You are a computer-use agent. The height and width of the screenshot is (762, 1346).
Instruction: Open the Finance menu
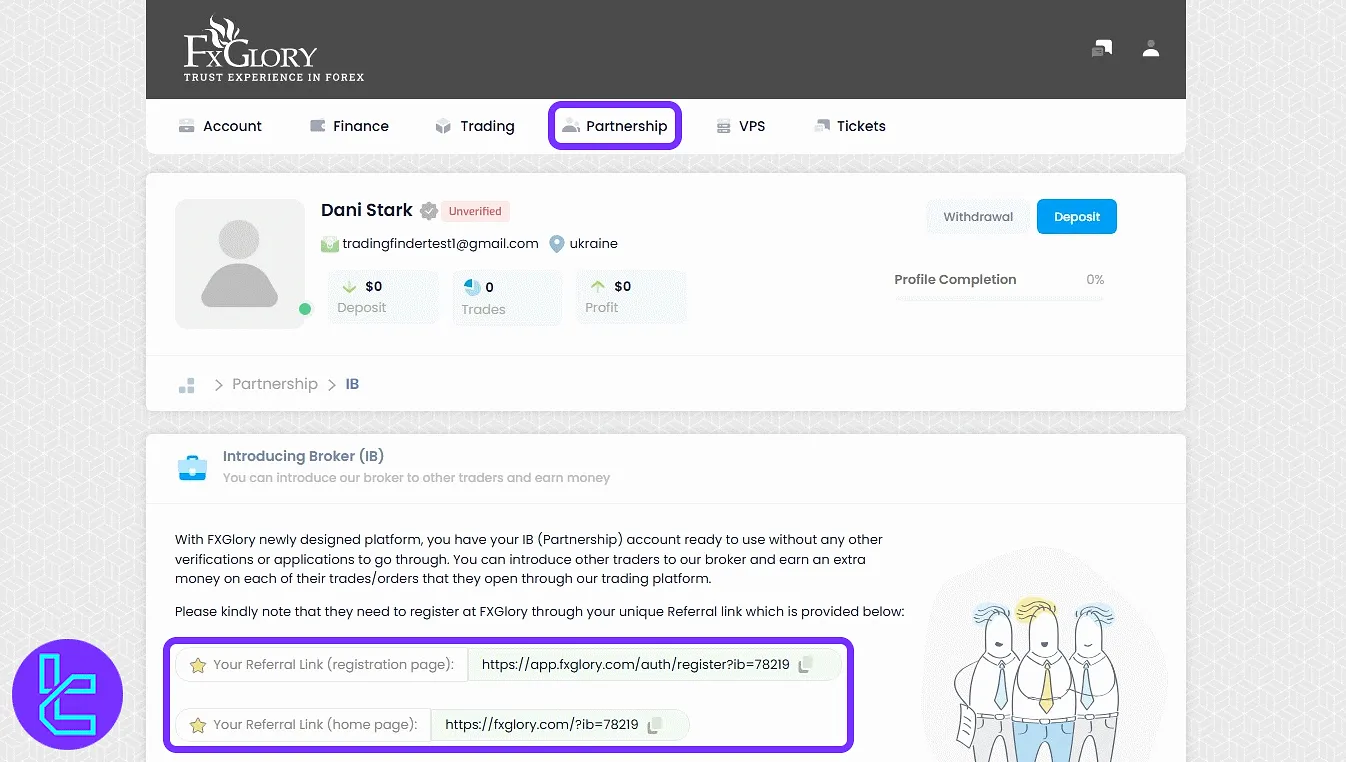(349, 126)
